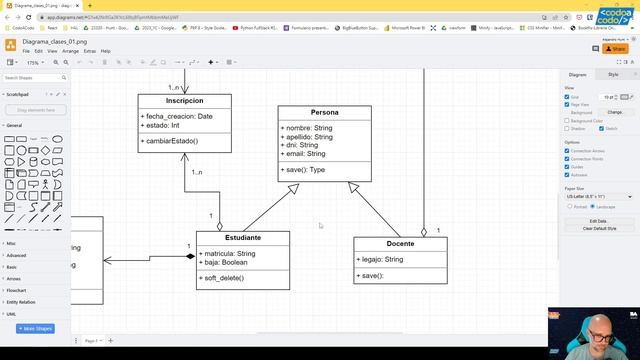Toggle the Connection Arrows checkbox

[x=567, y=151]
